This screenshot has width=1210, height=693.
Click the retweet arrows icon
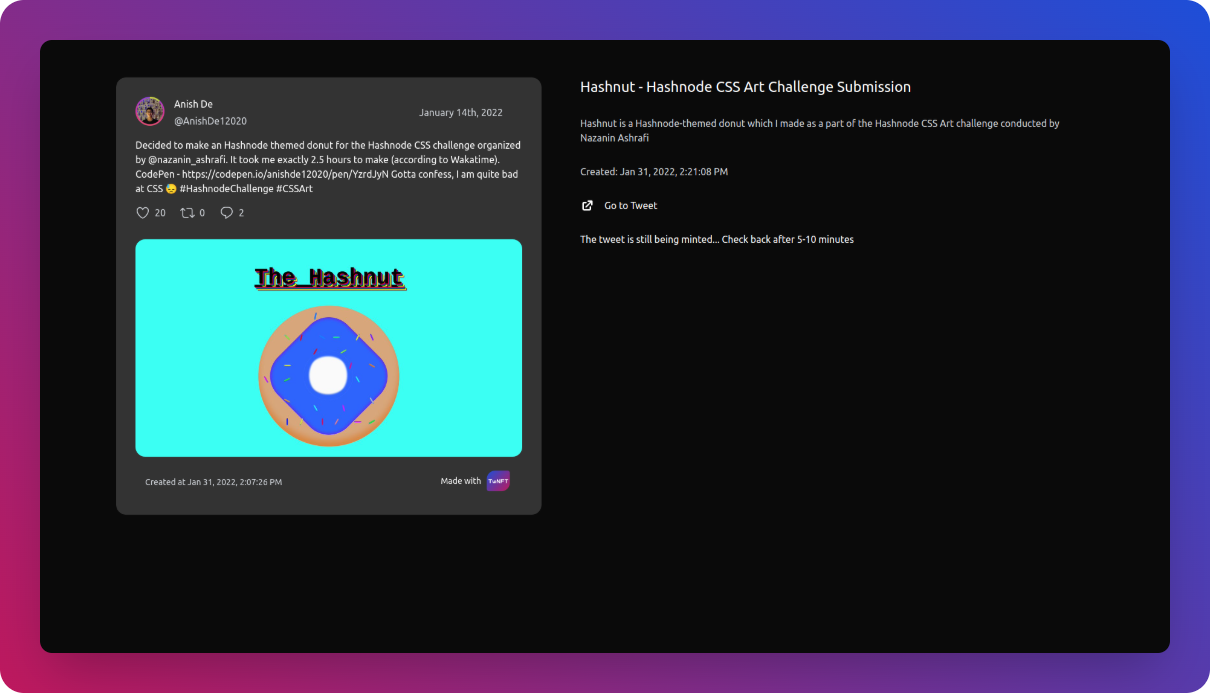(x=186, y=213)
